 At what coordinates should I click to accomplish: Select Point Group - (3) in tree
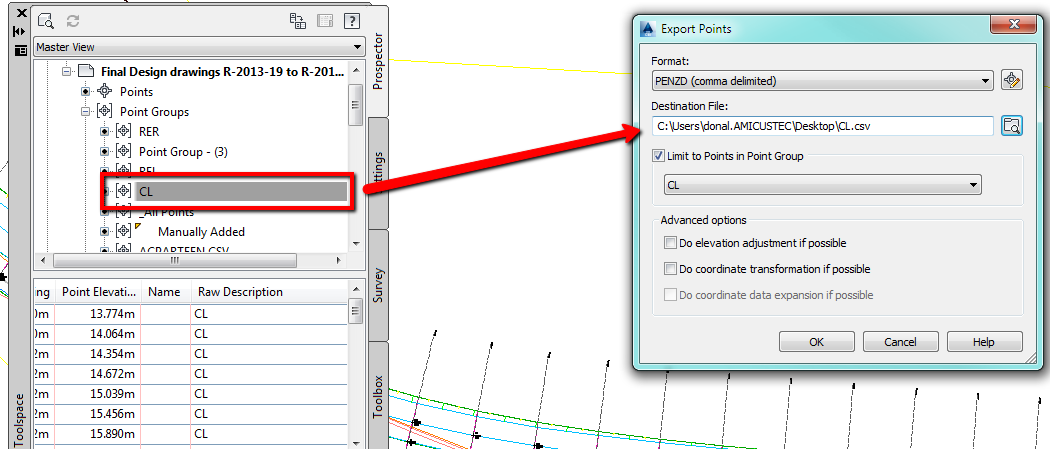183,152
